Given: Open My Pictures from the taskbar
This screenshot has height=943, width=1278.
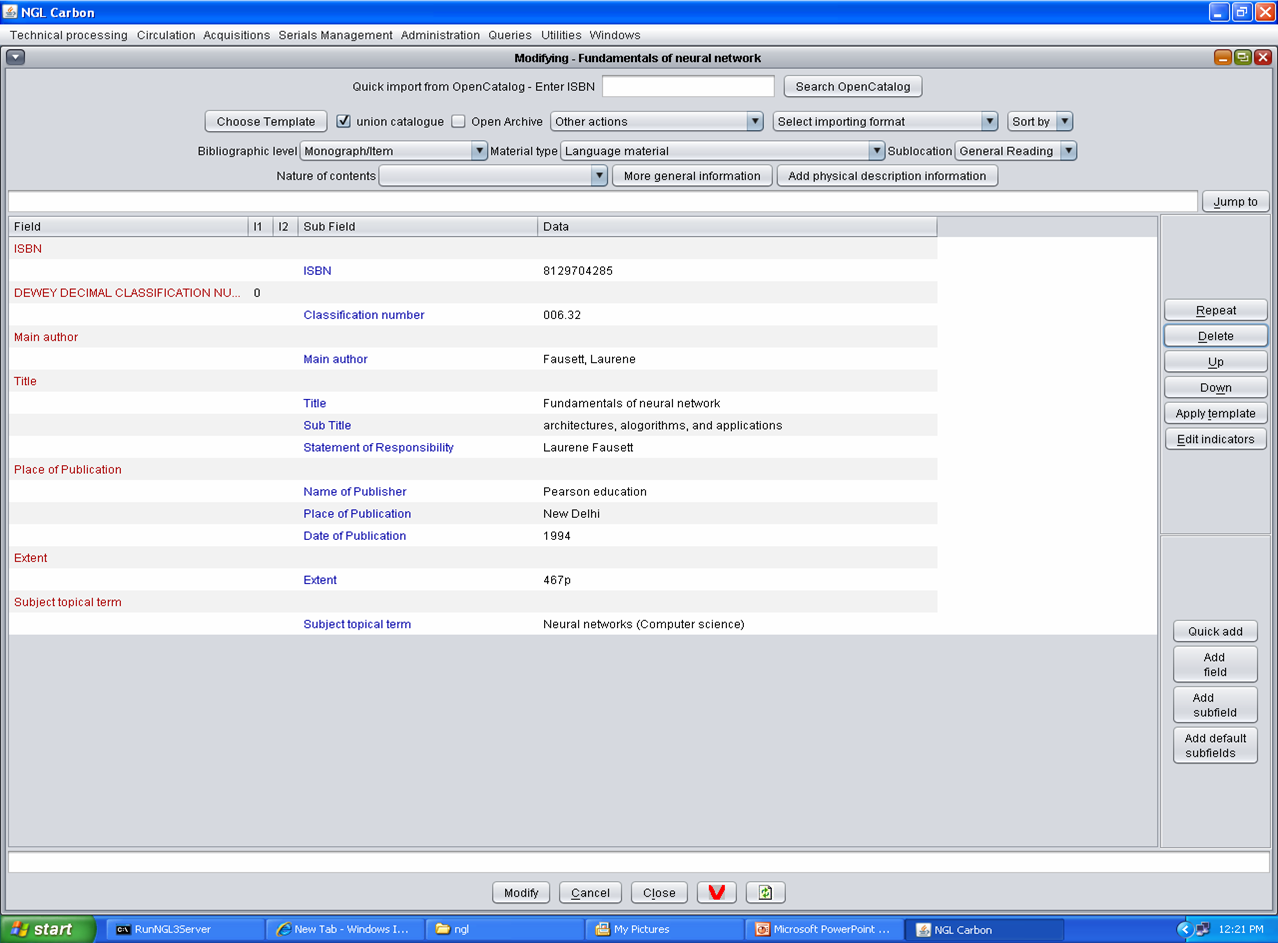Looking at the screenshot, I should [664, 929].
